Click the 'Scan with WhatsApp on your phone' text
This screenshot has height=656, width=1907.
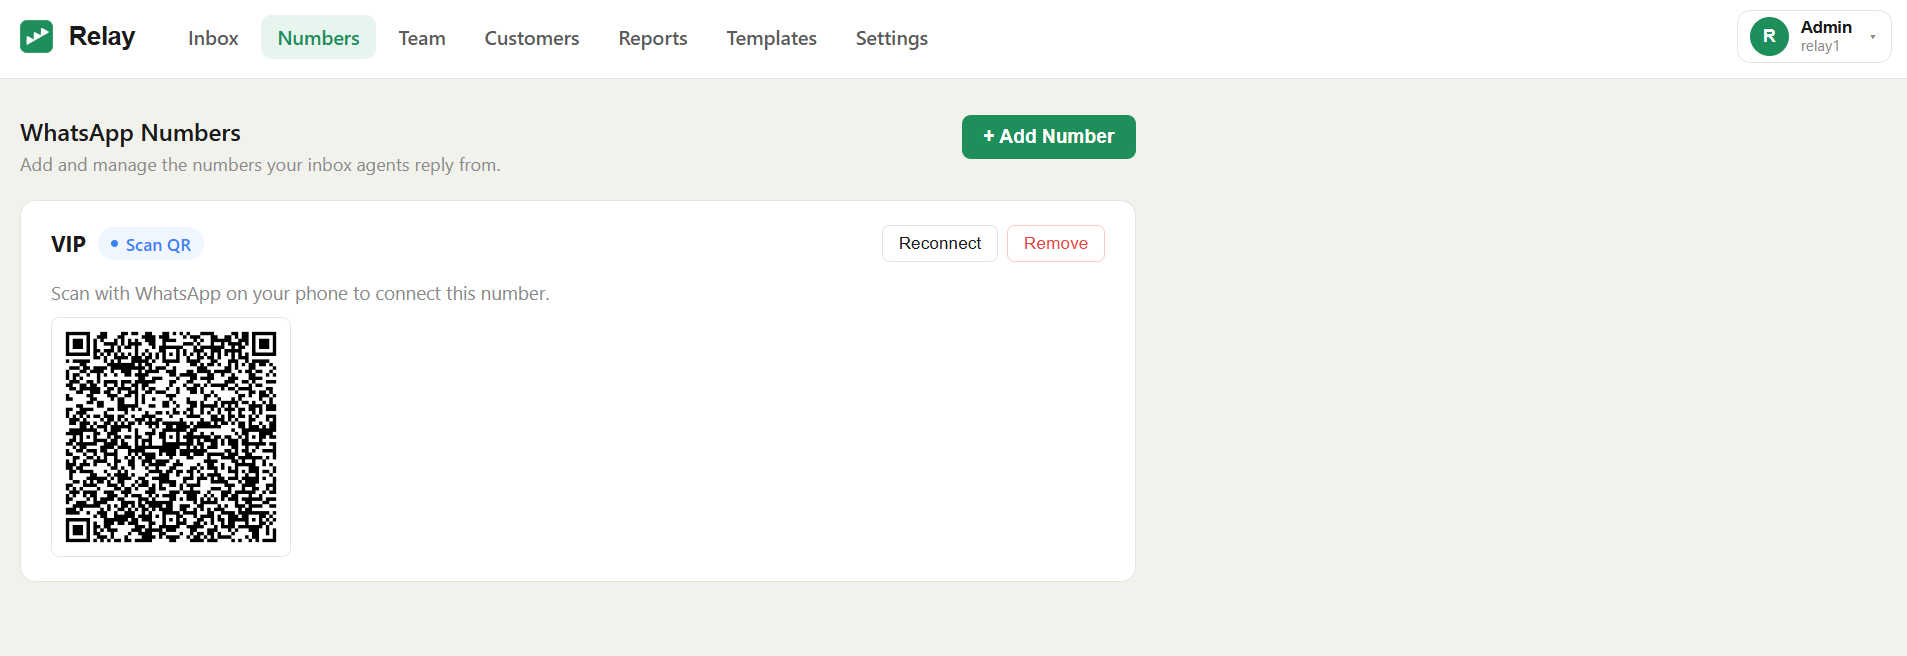[x=300, y=293]
